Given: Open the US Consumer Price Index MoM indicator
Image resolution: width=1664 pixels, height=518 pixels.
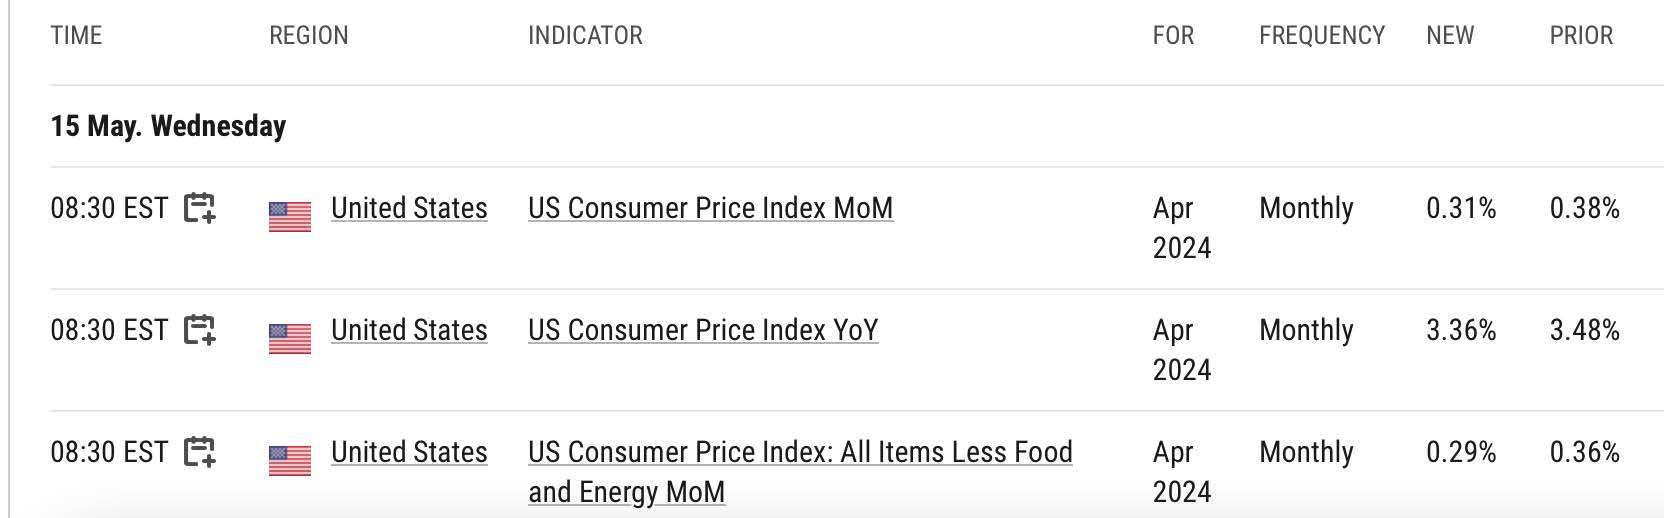Looking at the screenshot, I should point(710,208).
